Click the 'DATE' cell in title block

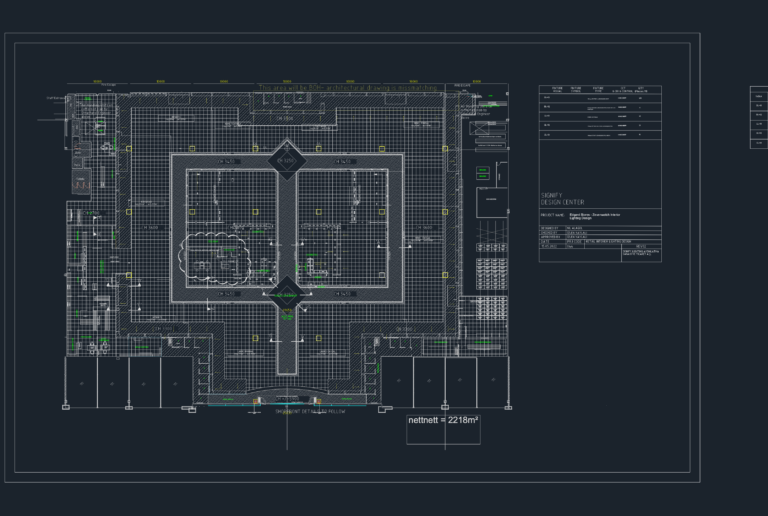pos(552,241)
